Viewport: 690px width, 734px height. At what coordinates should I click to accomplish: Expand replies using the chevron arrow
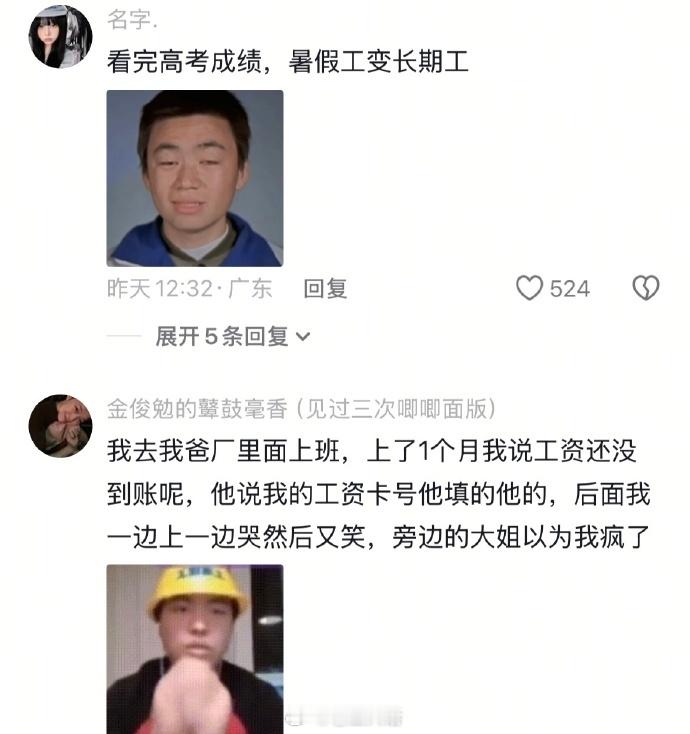(303, 337)
